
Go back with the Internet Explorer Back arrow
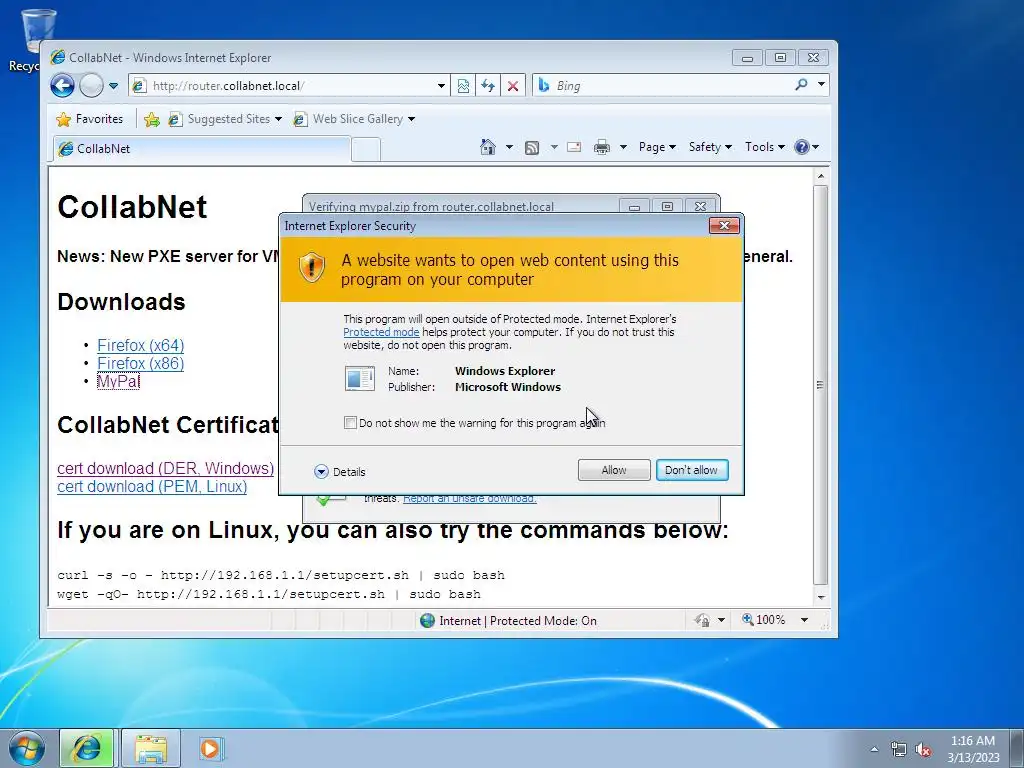(x=63, y=86)
